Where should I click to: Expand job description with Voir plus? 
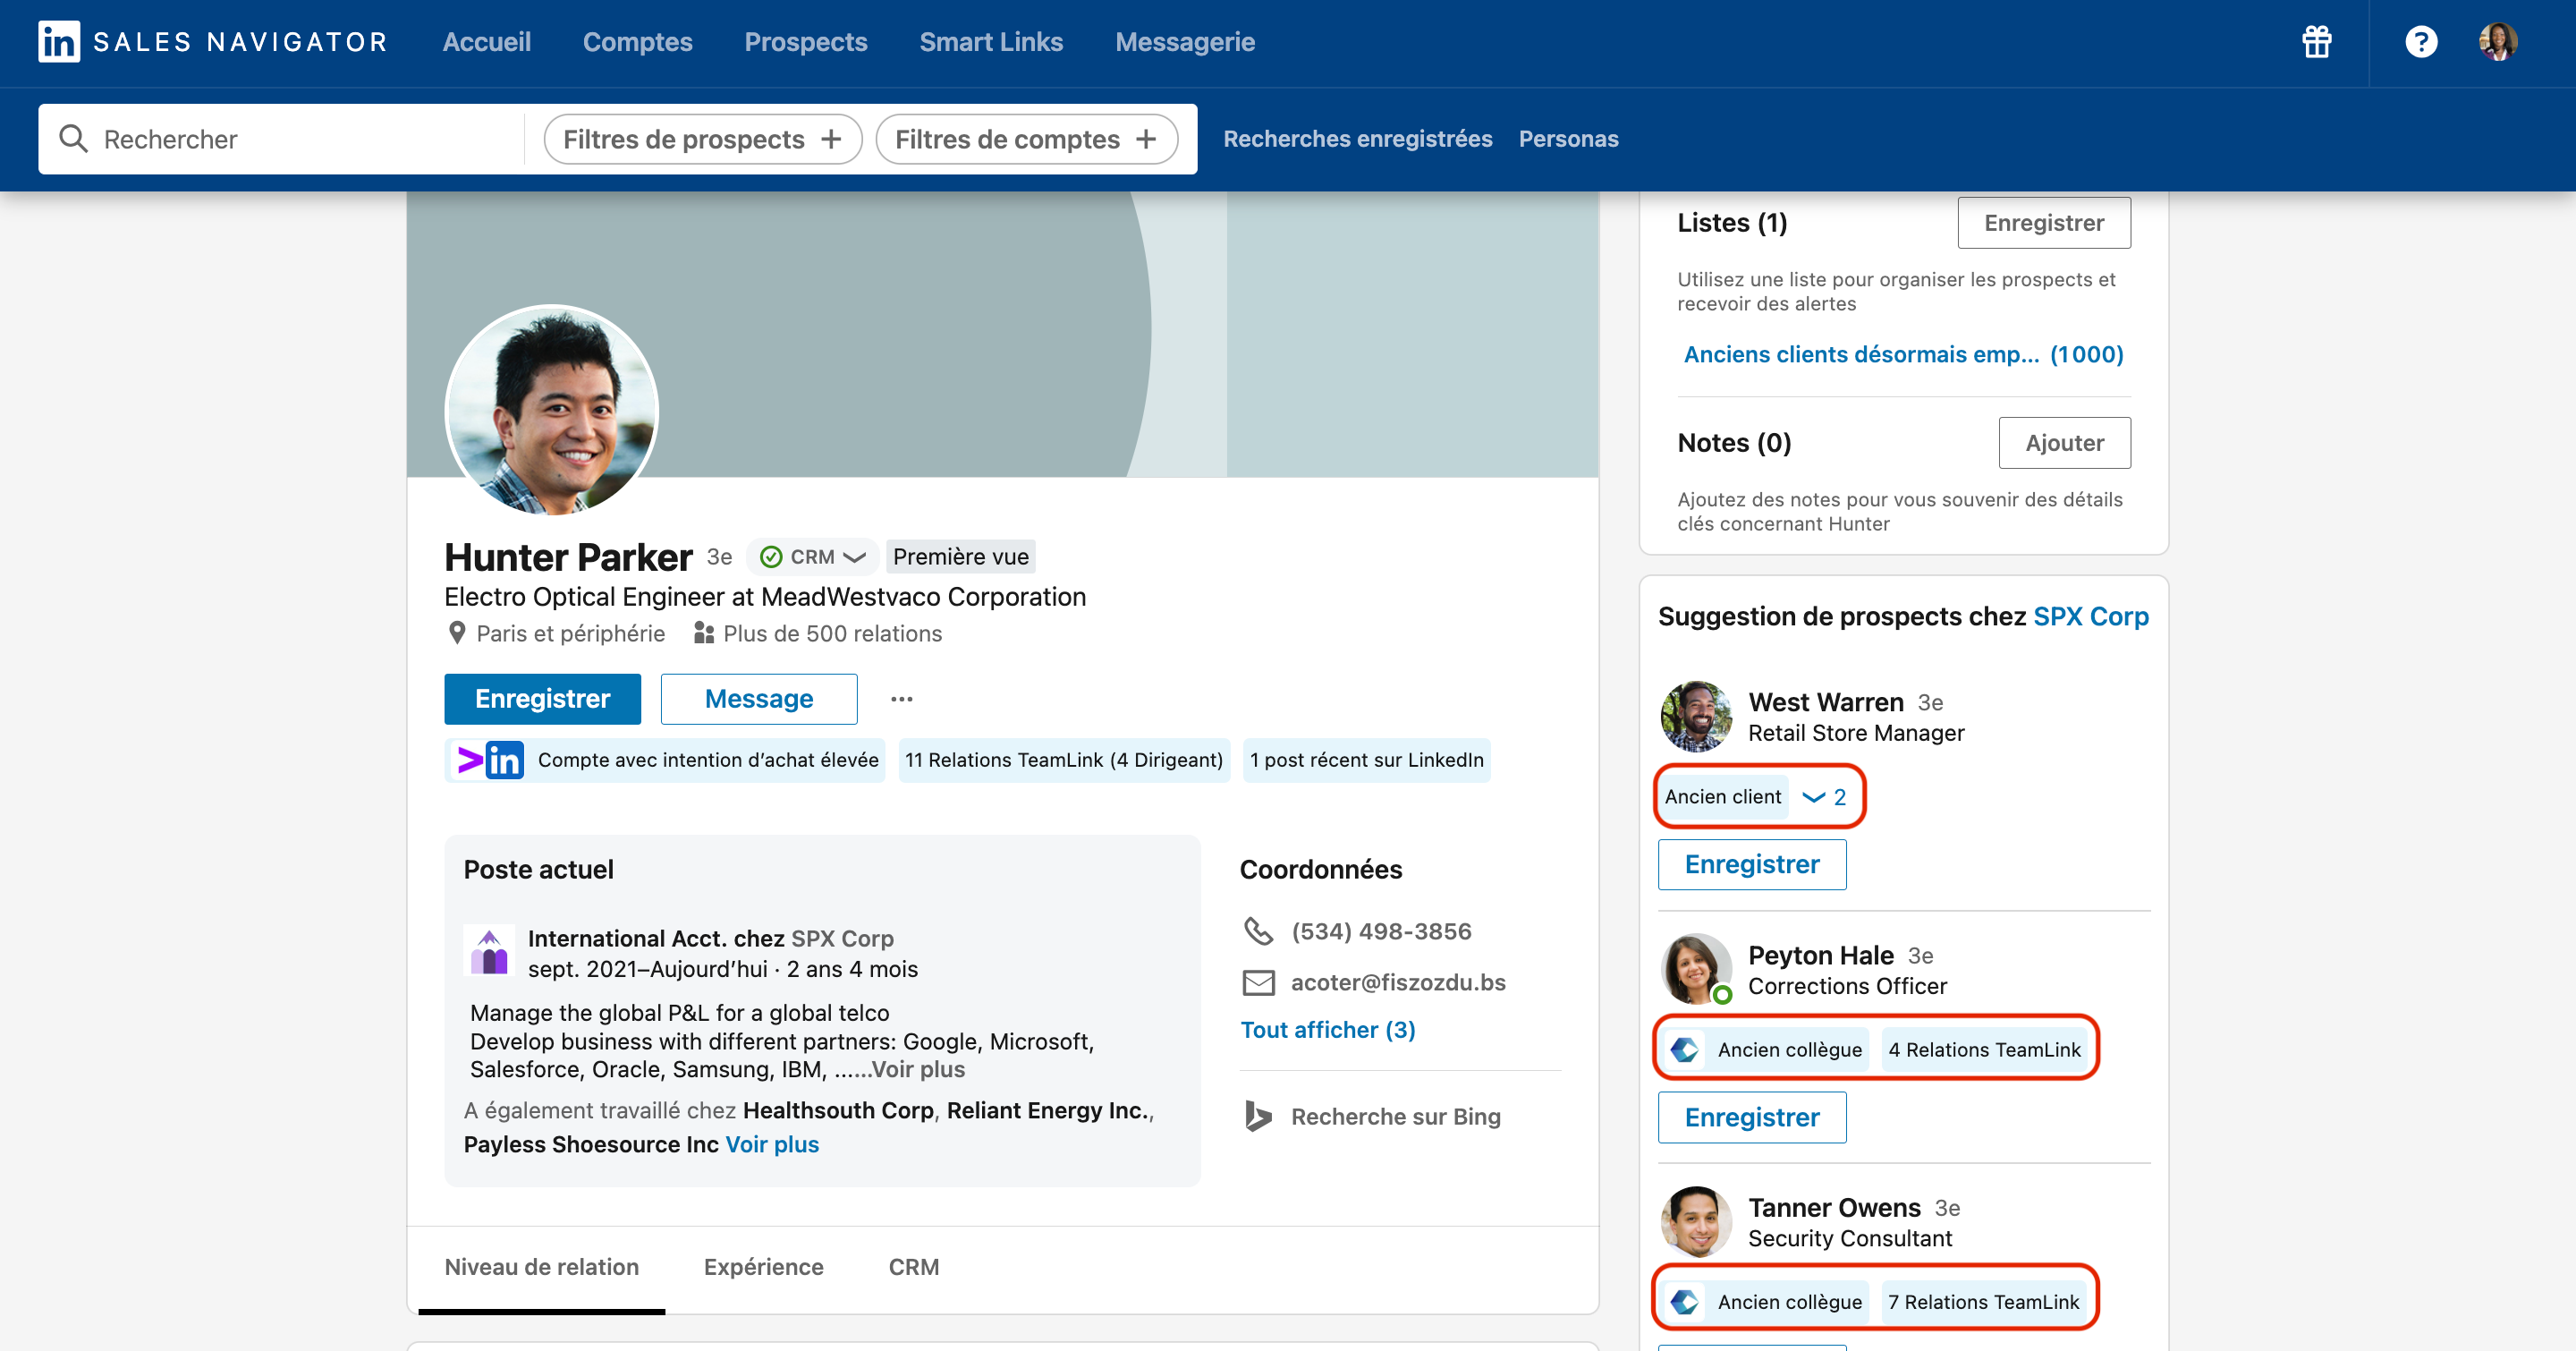click(917, 1069)
